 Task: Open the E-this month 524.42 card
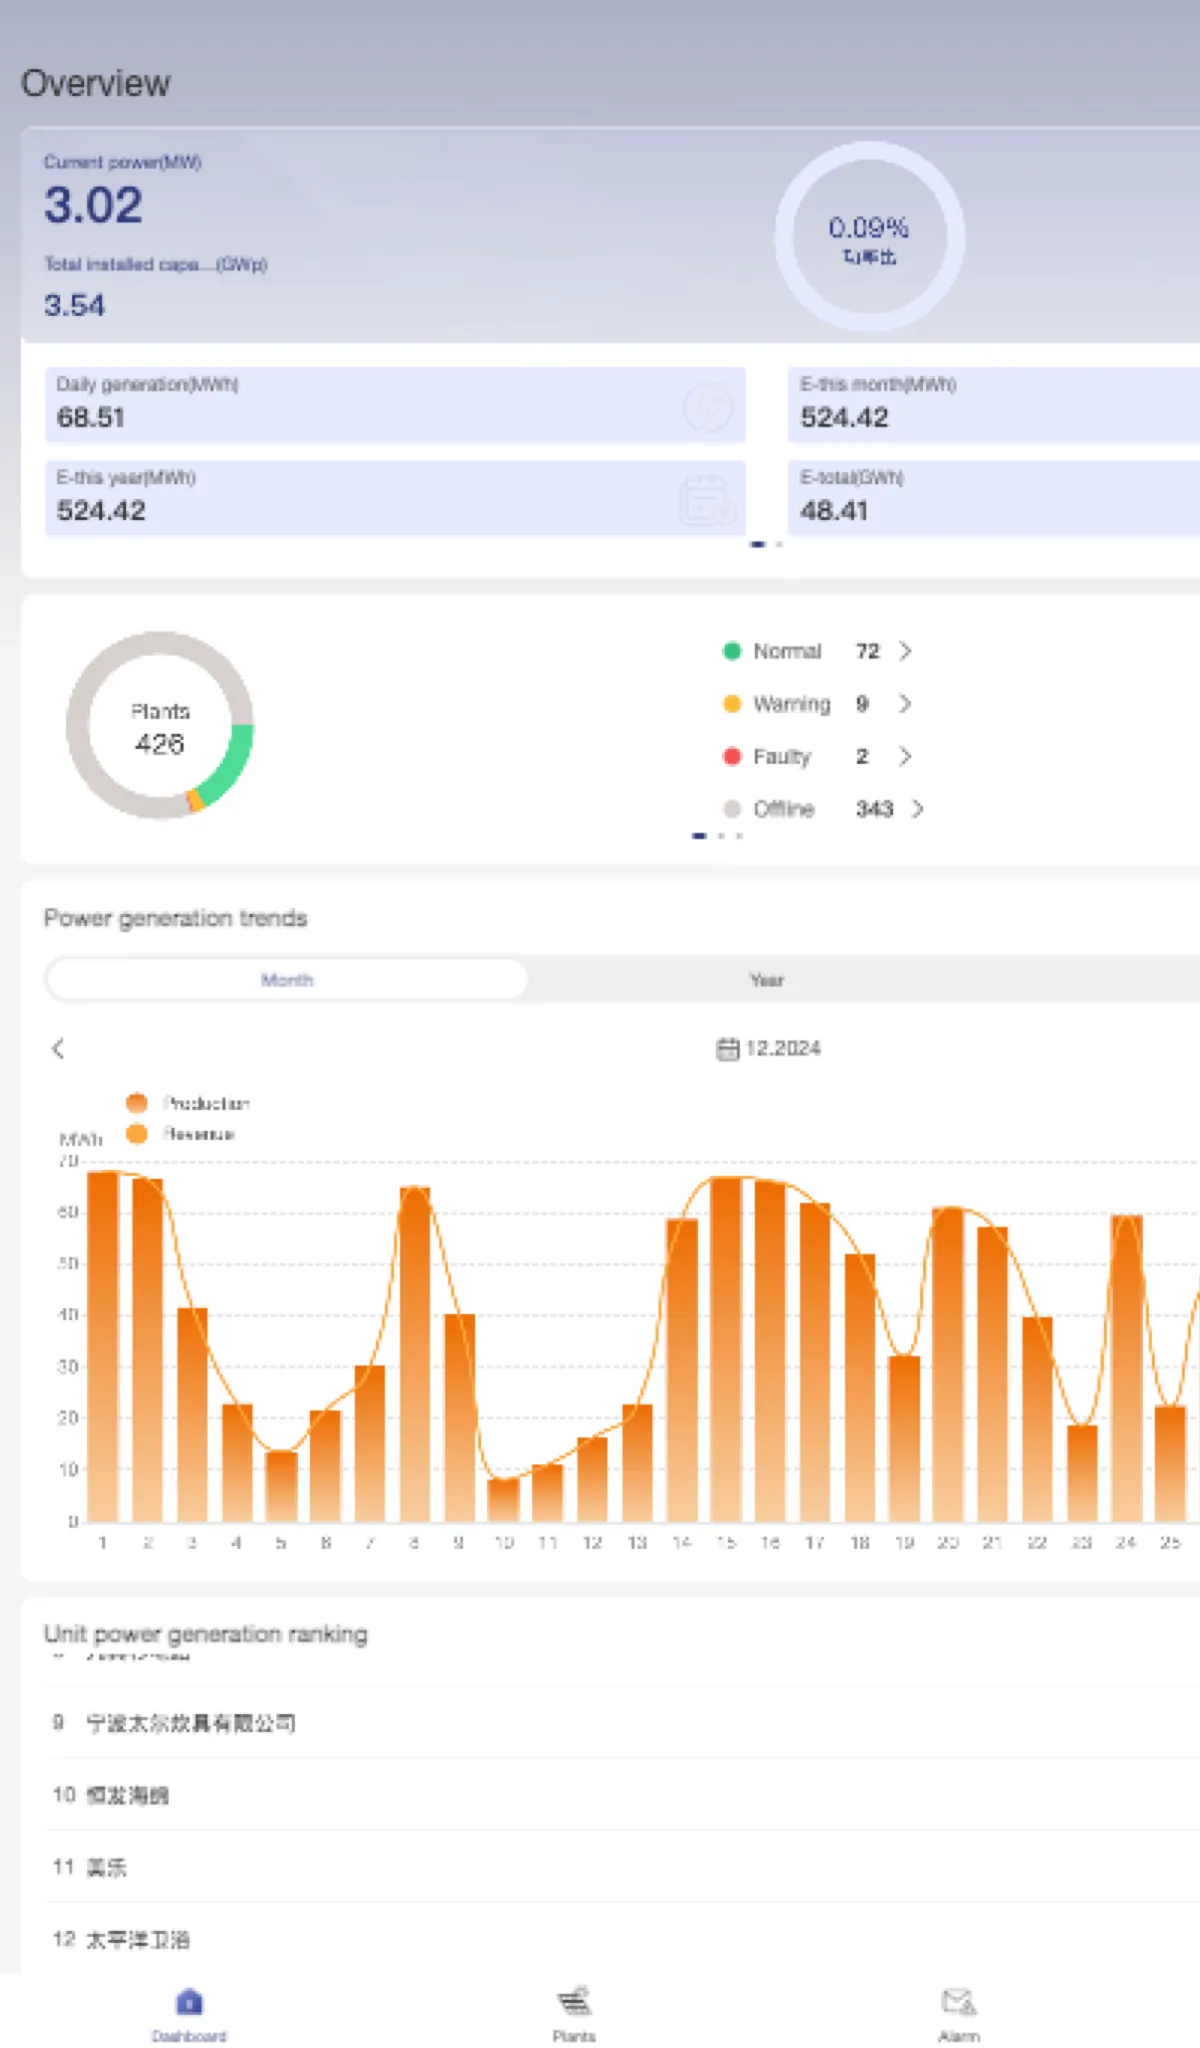[994, 405]
